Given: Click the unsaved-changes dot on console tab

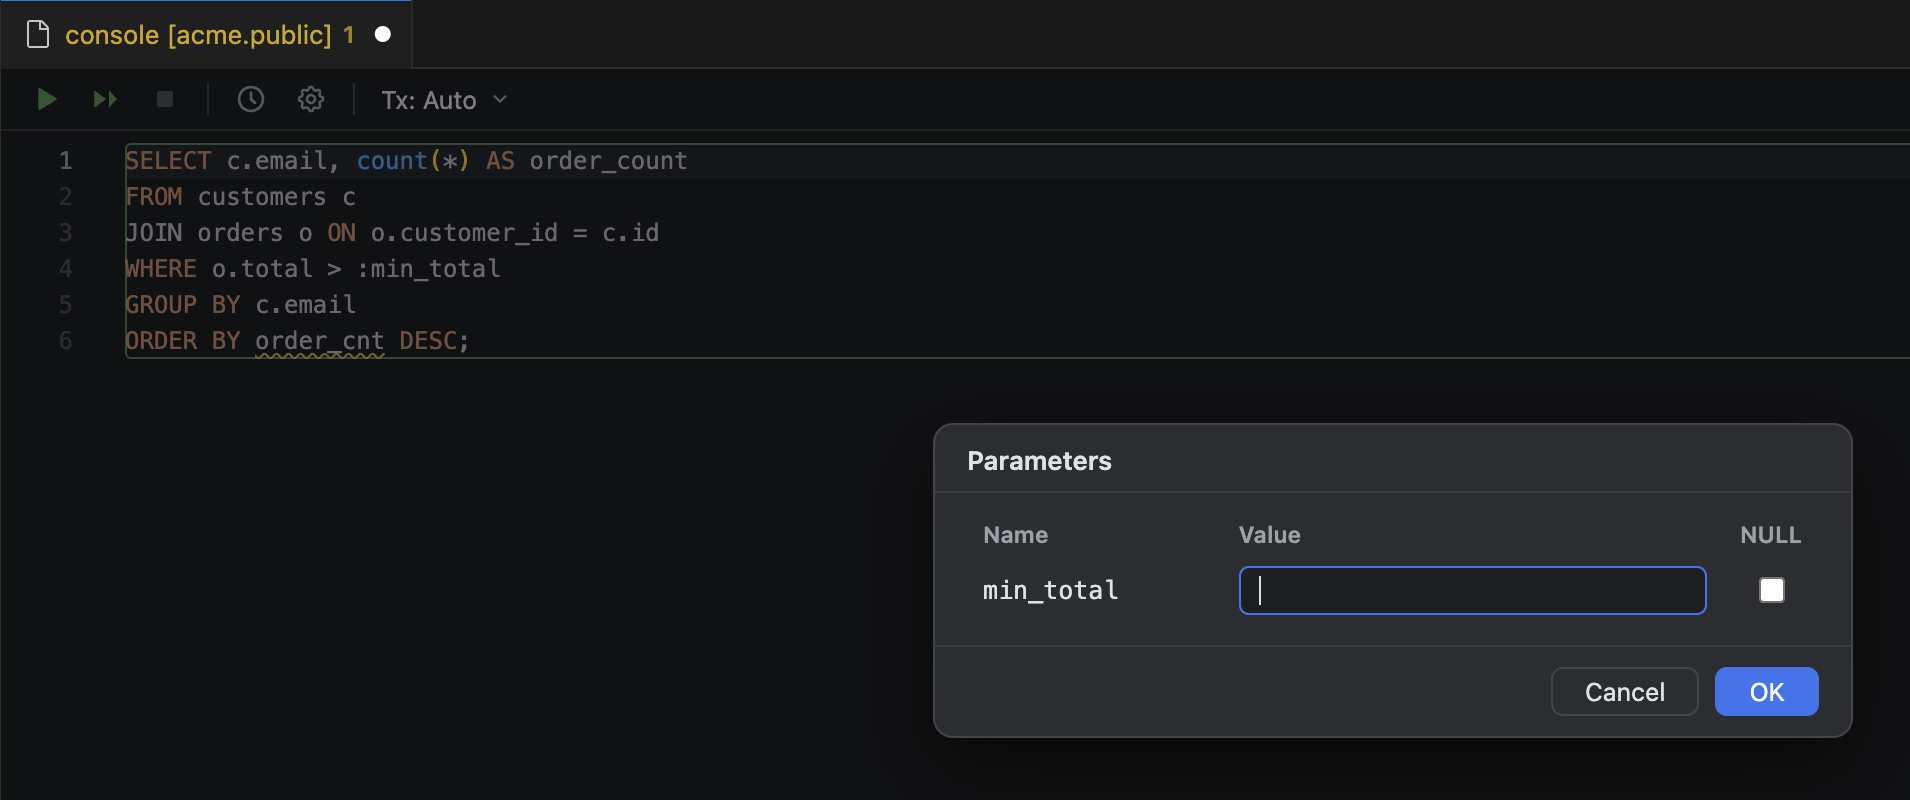Looking at the screenshot, I should [x=382, y=35].
